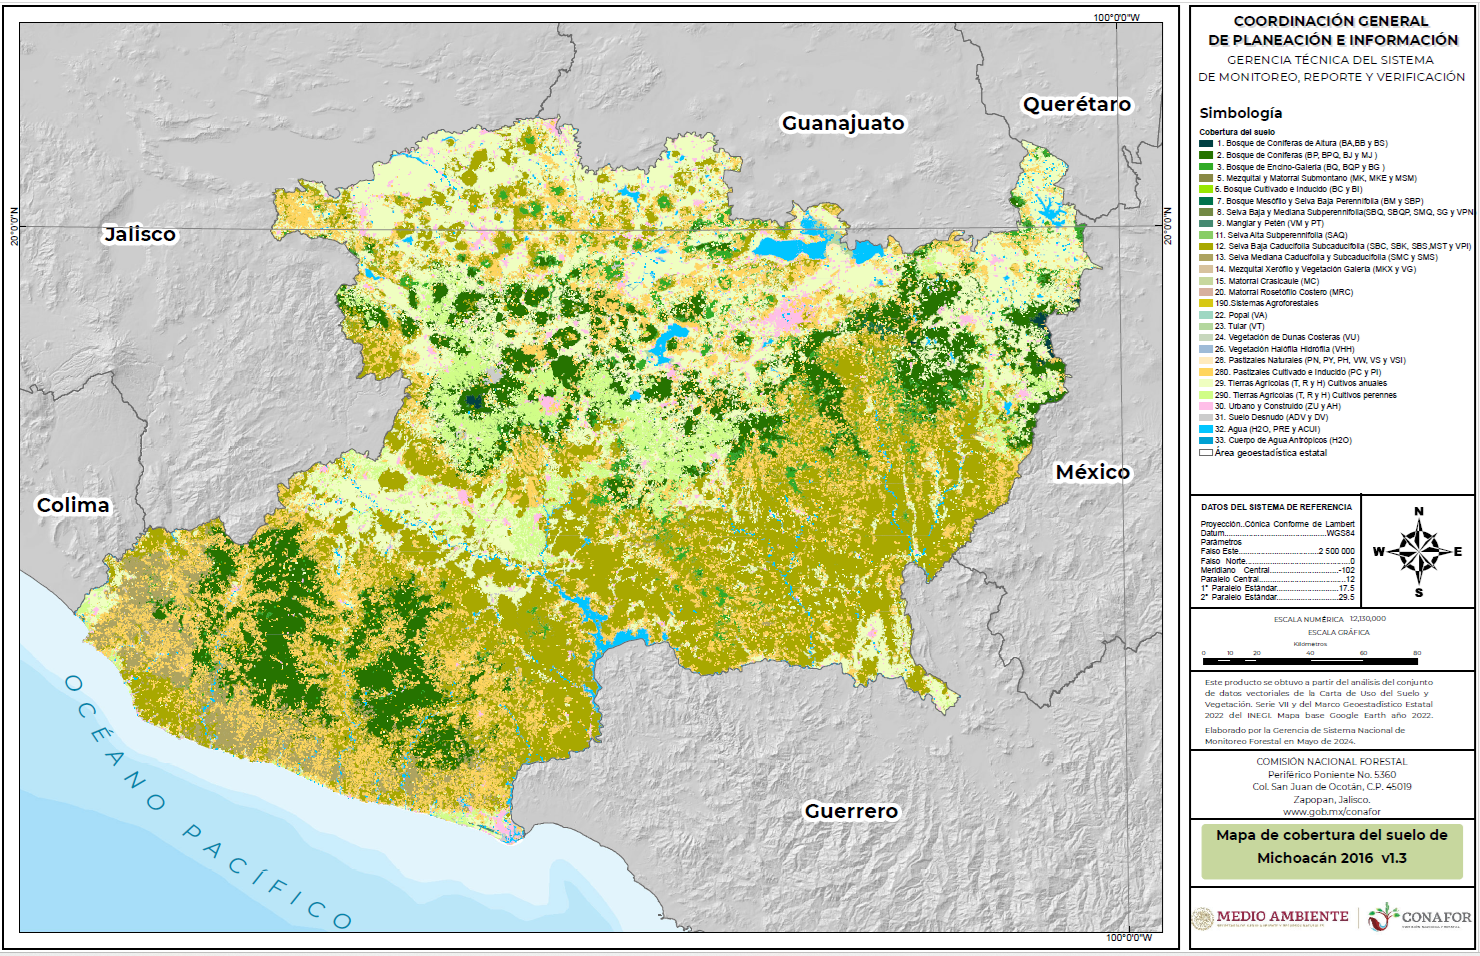Image resolution: width=1480 pixels, height=956 pixels.
Task: Click the map title Michoacán 2016 v1.3 box
Action: click(1331, 847)
